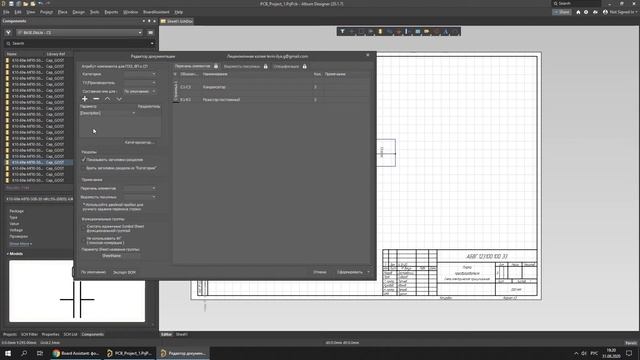Open the Категория dropdown

(x=140, y=74)
